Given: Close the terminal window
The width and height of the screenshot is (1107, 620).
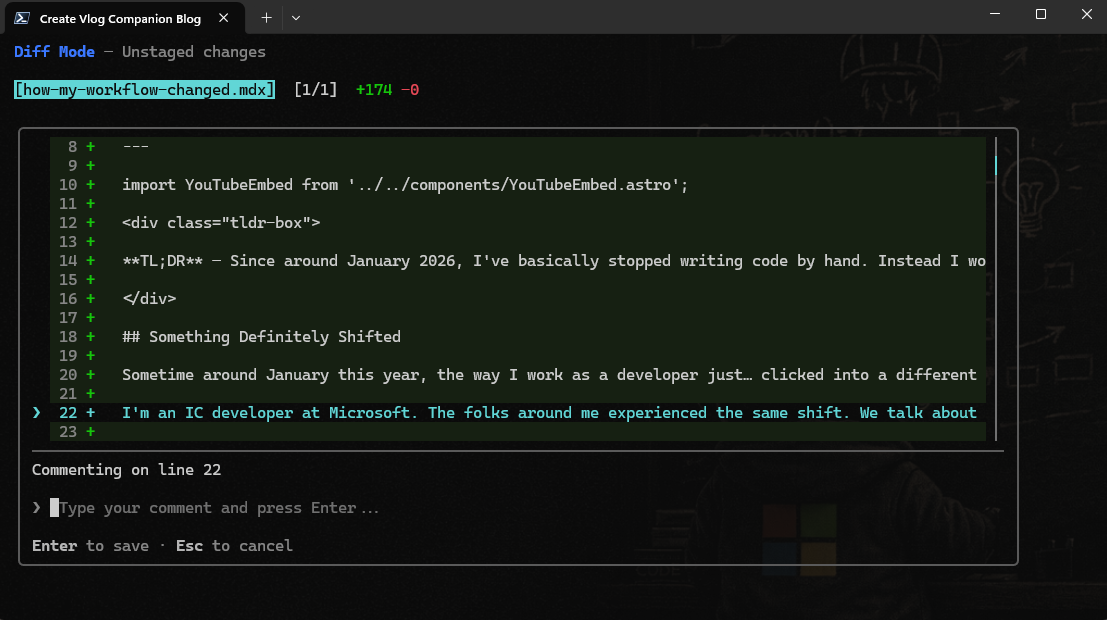Looking at the screenshot, I should pyautogui.click(x=1087, y=14).
